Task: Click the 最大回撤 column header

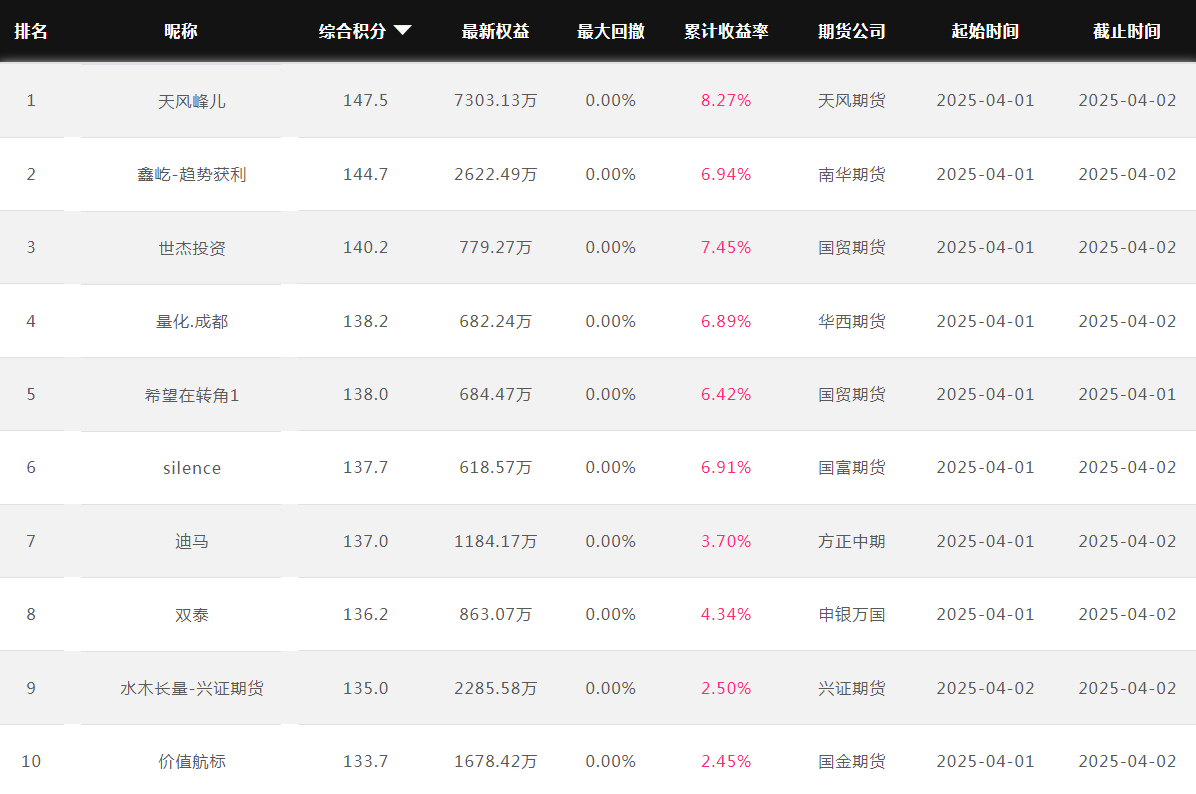Action: pos(611,31)
